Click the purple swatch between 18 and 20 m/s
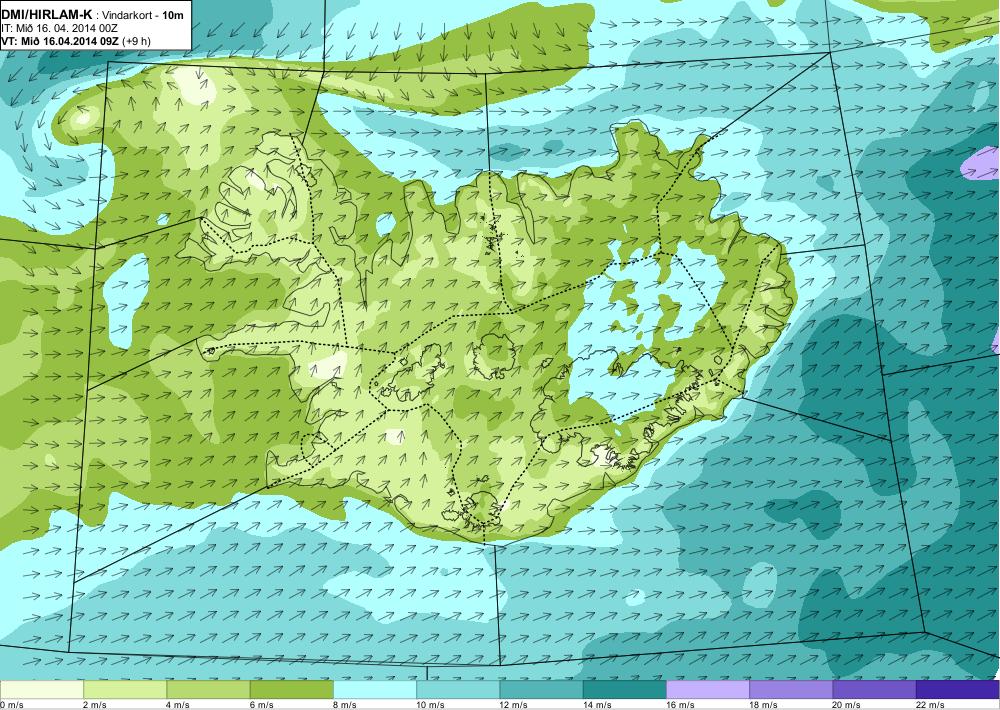The width and height of the screenshot is (1000, 710). point(791,690)
